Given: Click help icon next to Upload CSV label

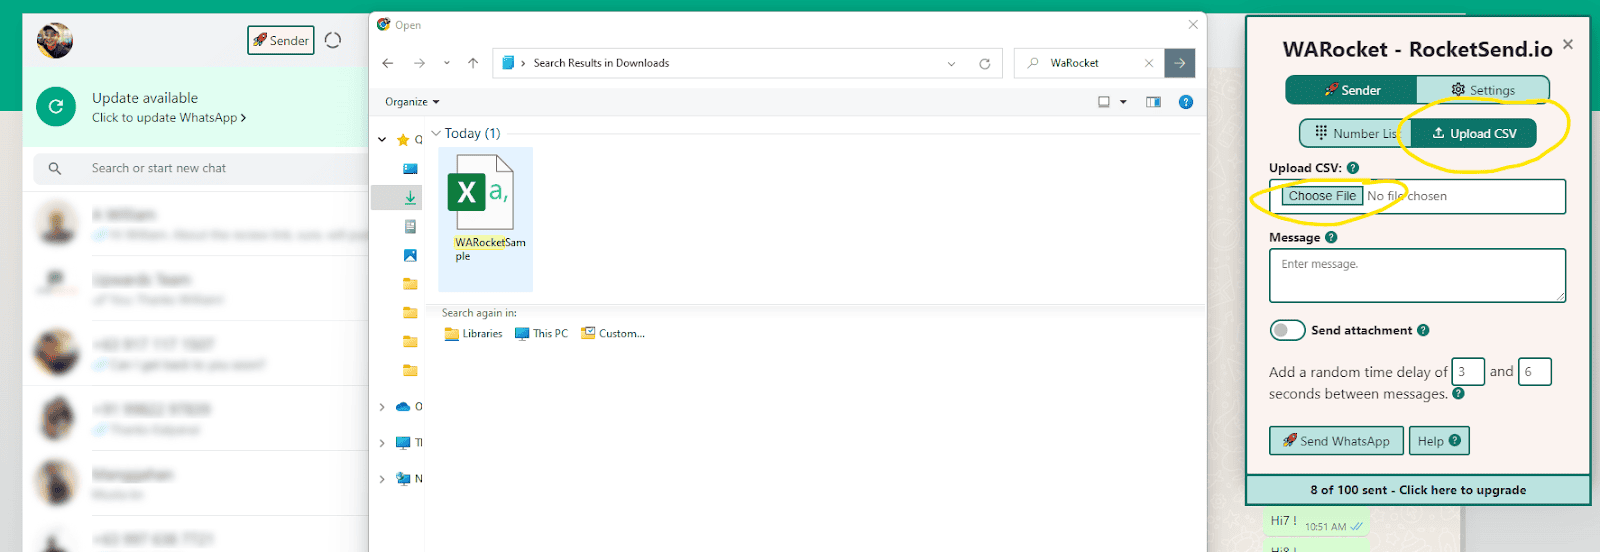Looking at the screenshot, I should coord(1353,168).
